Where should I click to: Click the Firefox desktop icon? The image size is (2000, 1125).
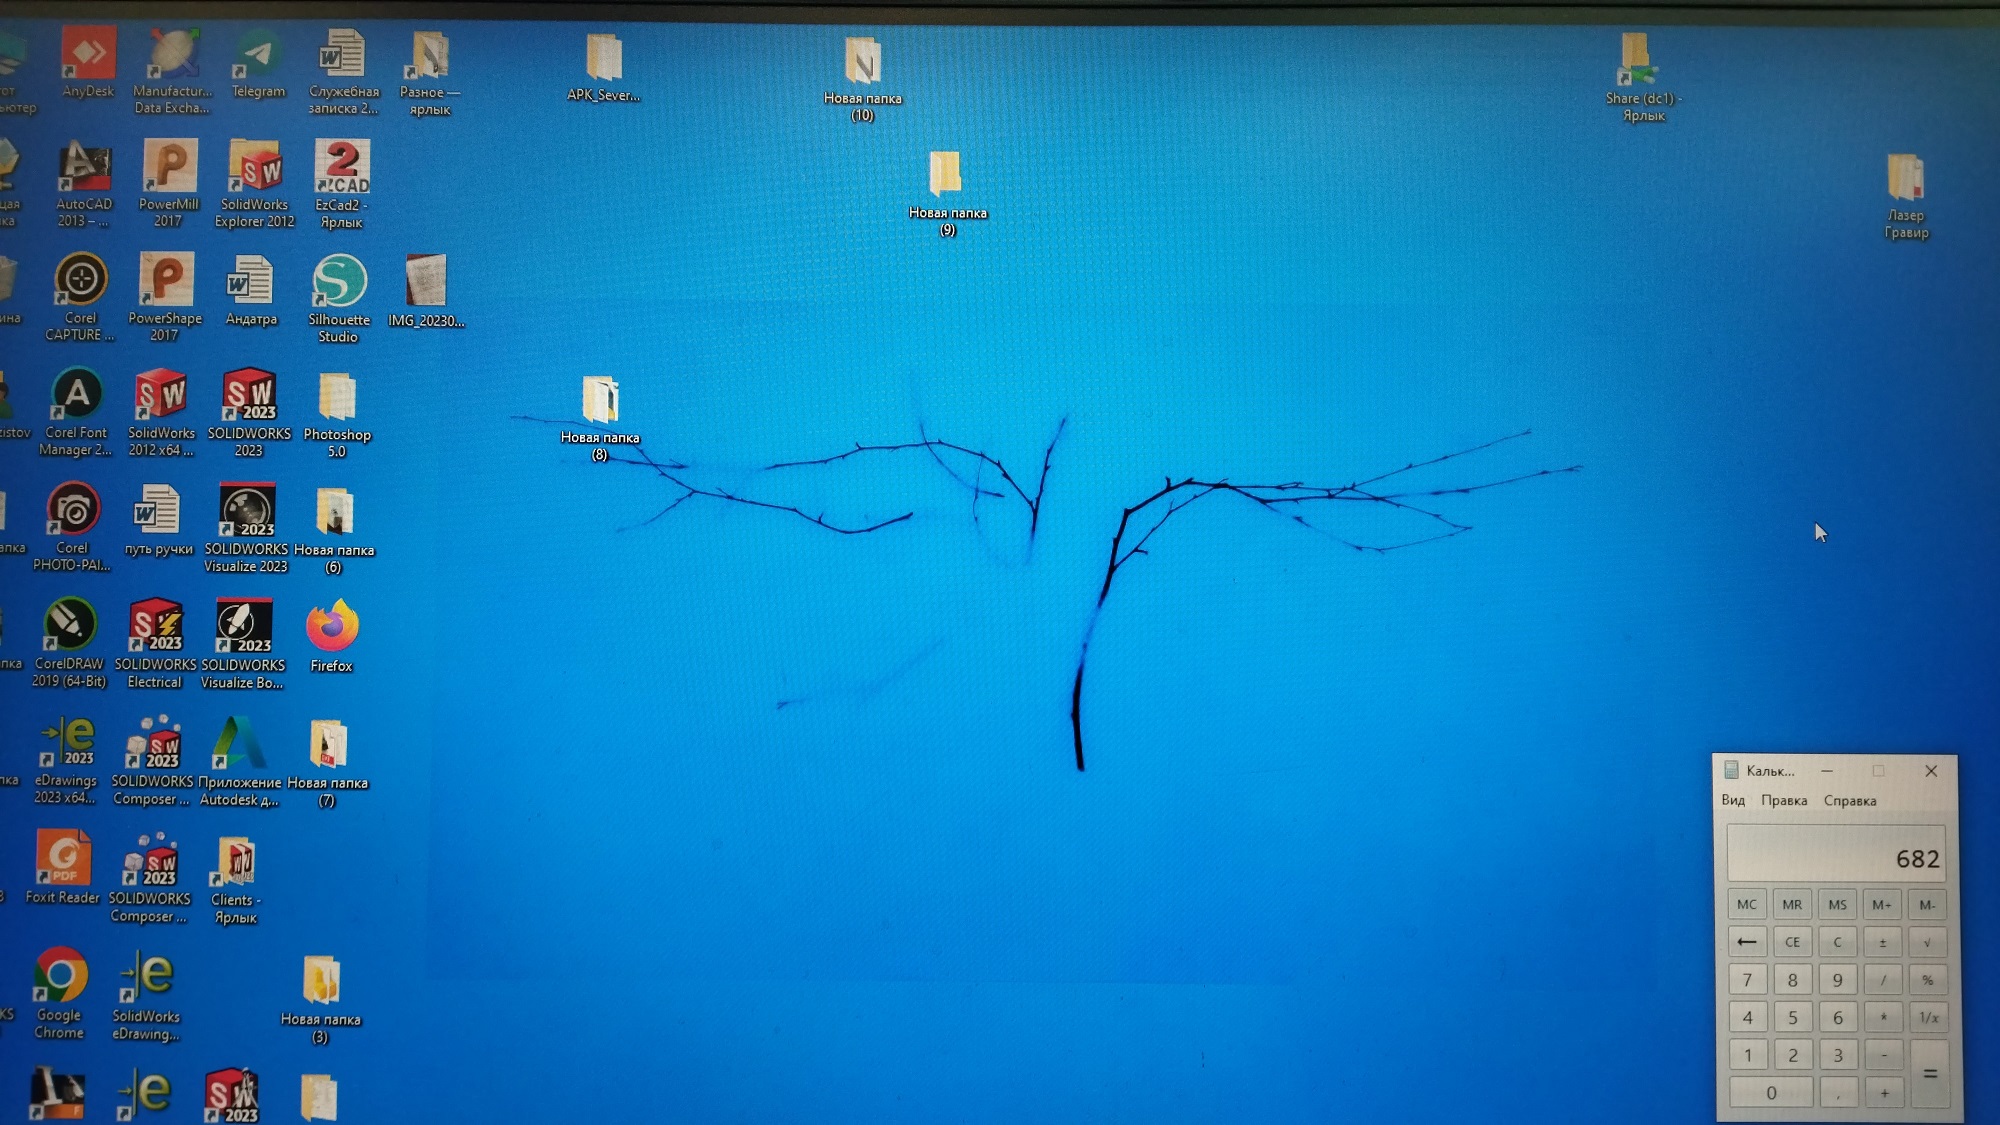click(x=332, y=629)
